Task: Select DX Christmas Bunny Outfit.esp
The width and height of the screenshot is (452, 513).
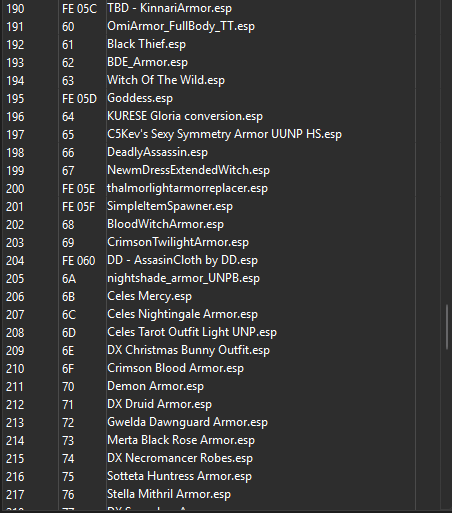Action: [188, 350]
